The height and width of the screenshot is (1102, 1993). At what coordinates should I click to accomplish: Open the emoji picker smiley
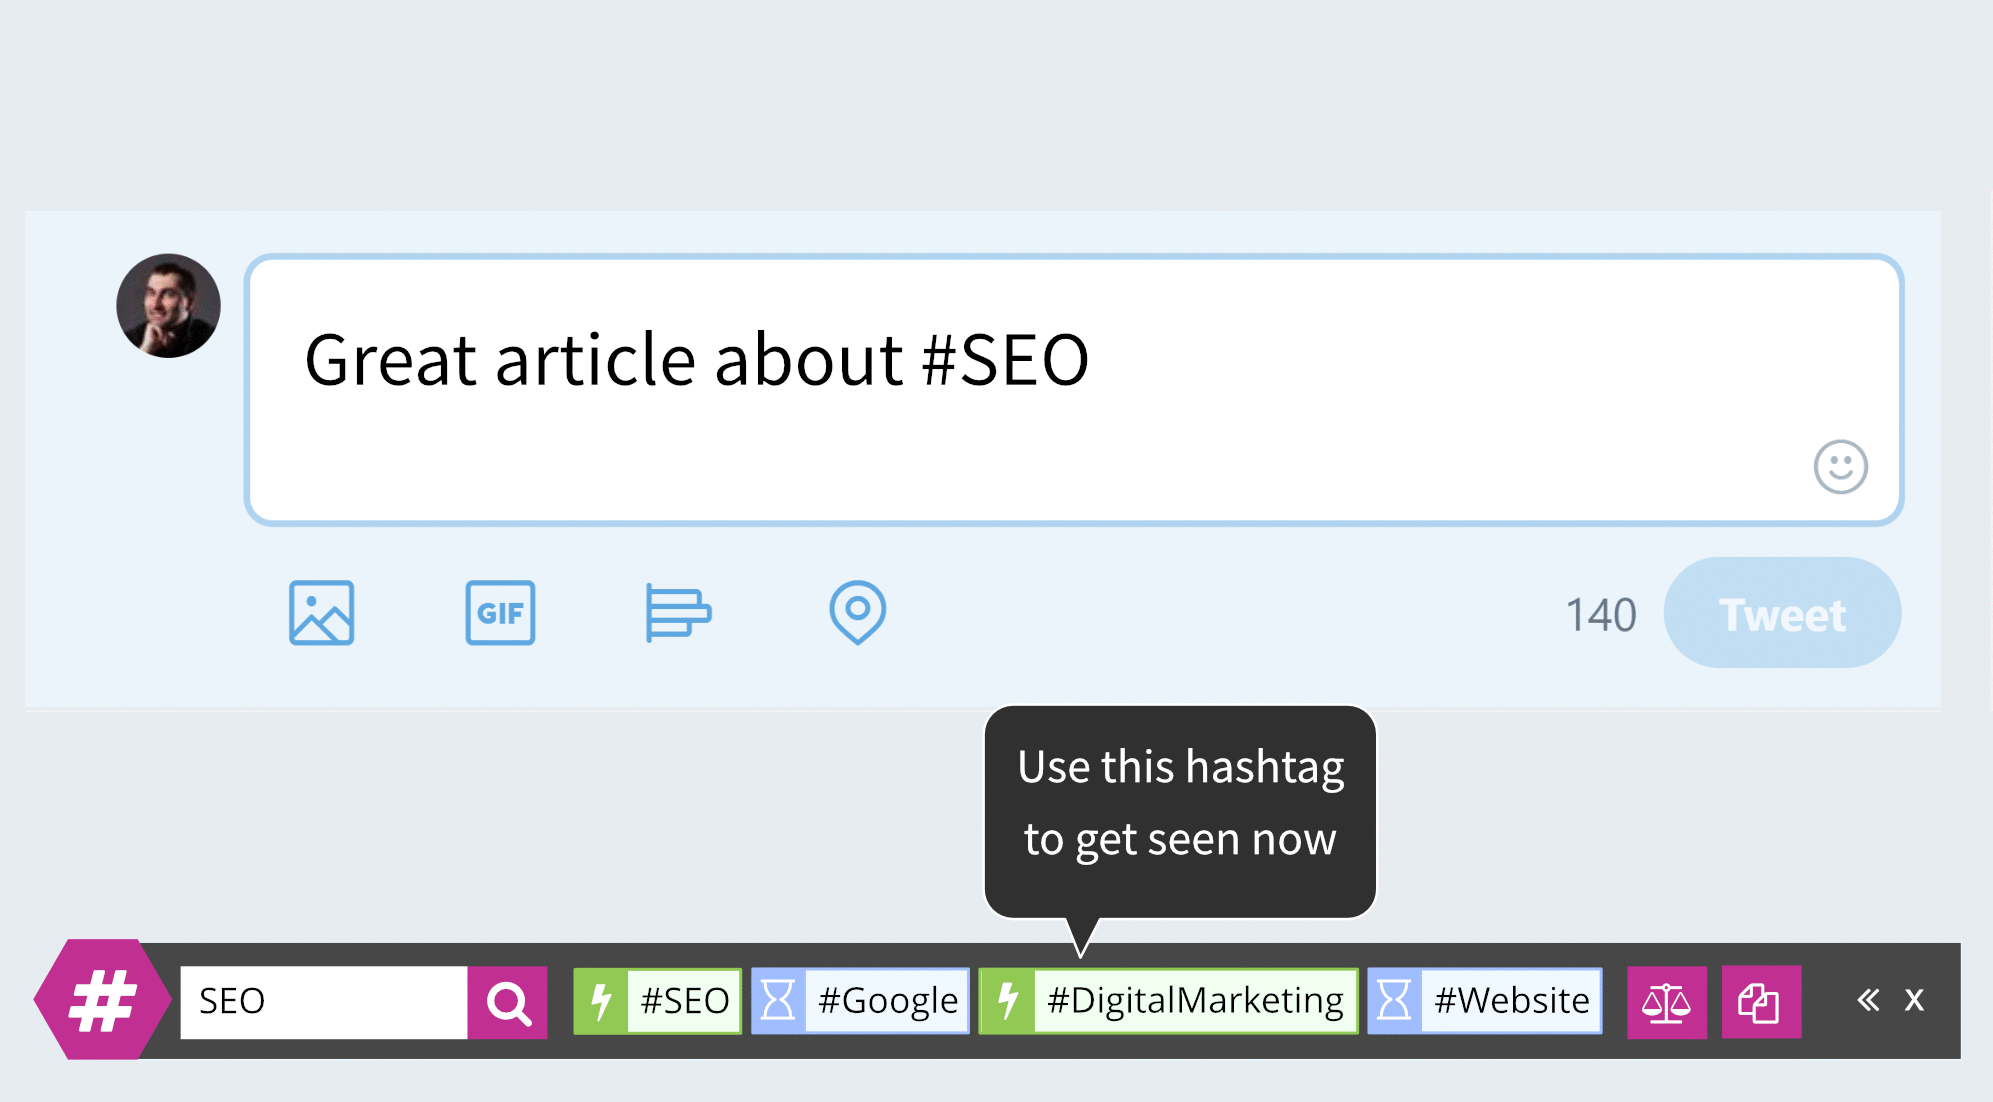click(x=1840, y=467)
